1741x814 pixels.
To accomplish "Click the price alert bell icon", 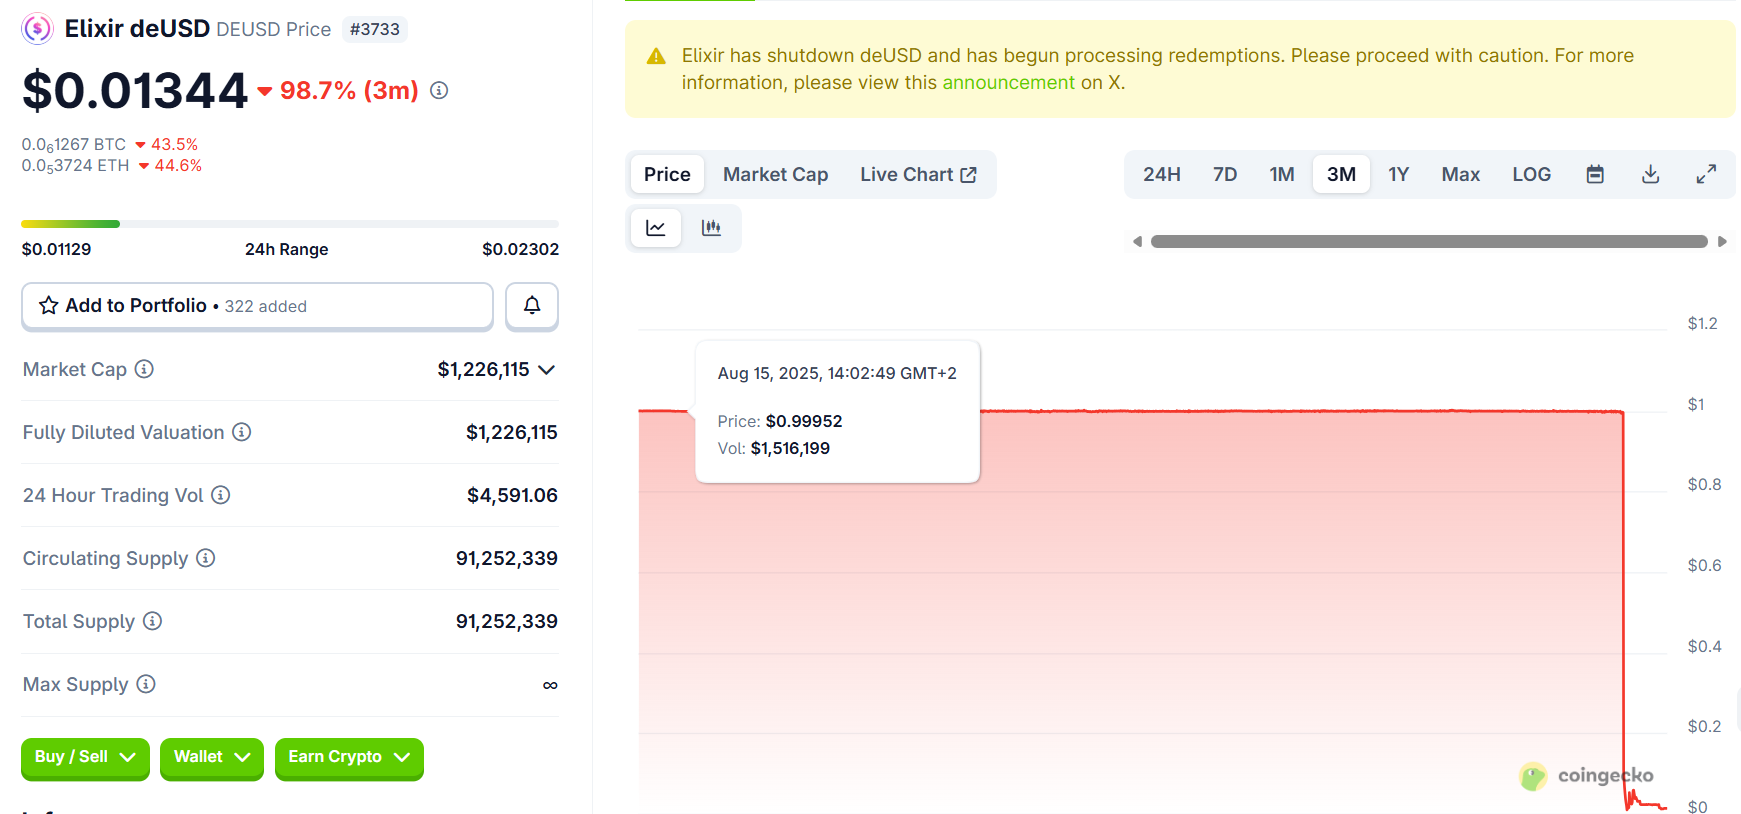I will 532,305.
